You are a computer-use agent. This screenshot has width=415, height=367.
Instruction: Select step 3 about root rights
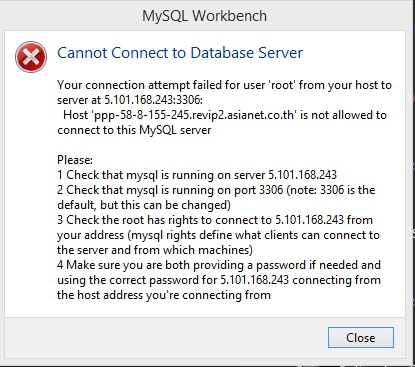pyautogui.click(x=215, y=220)
